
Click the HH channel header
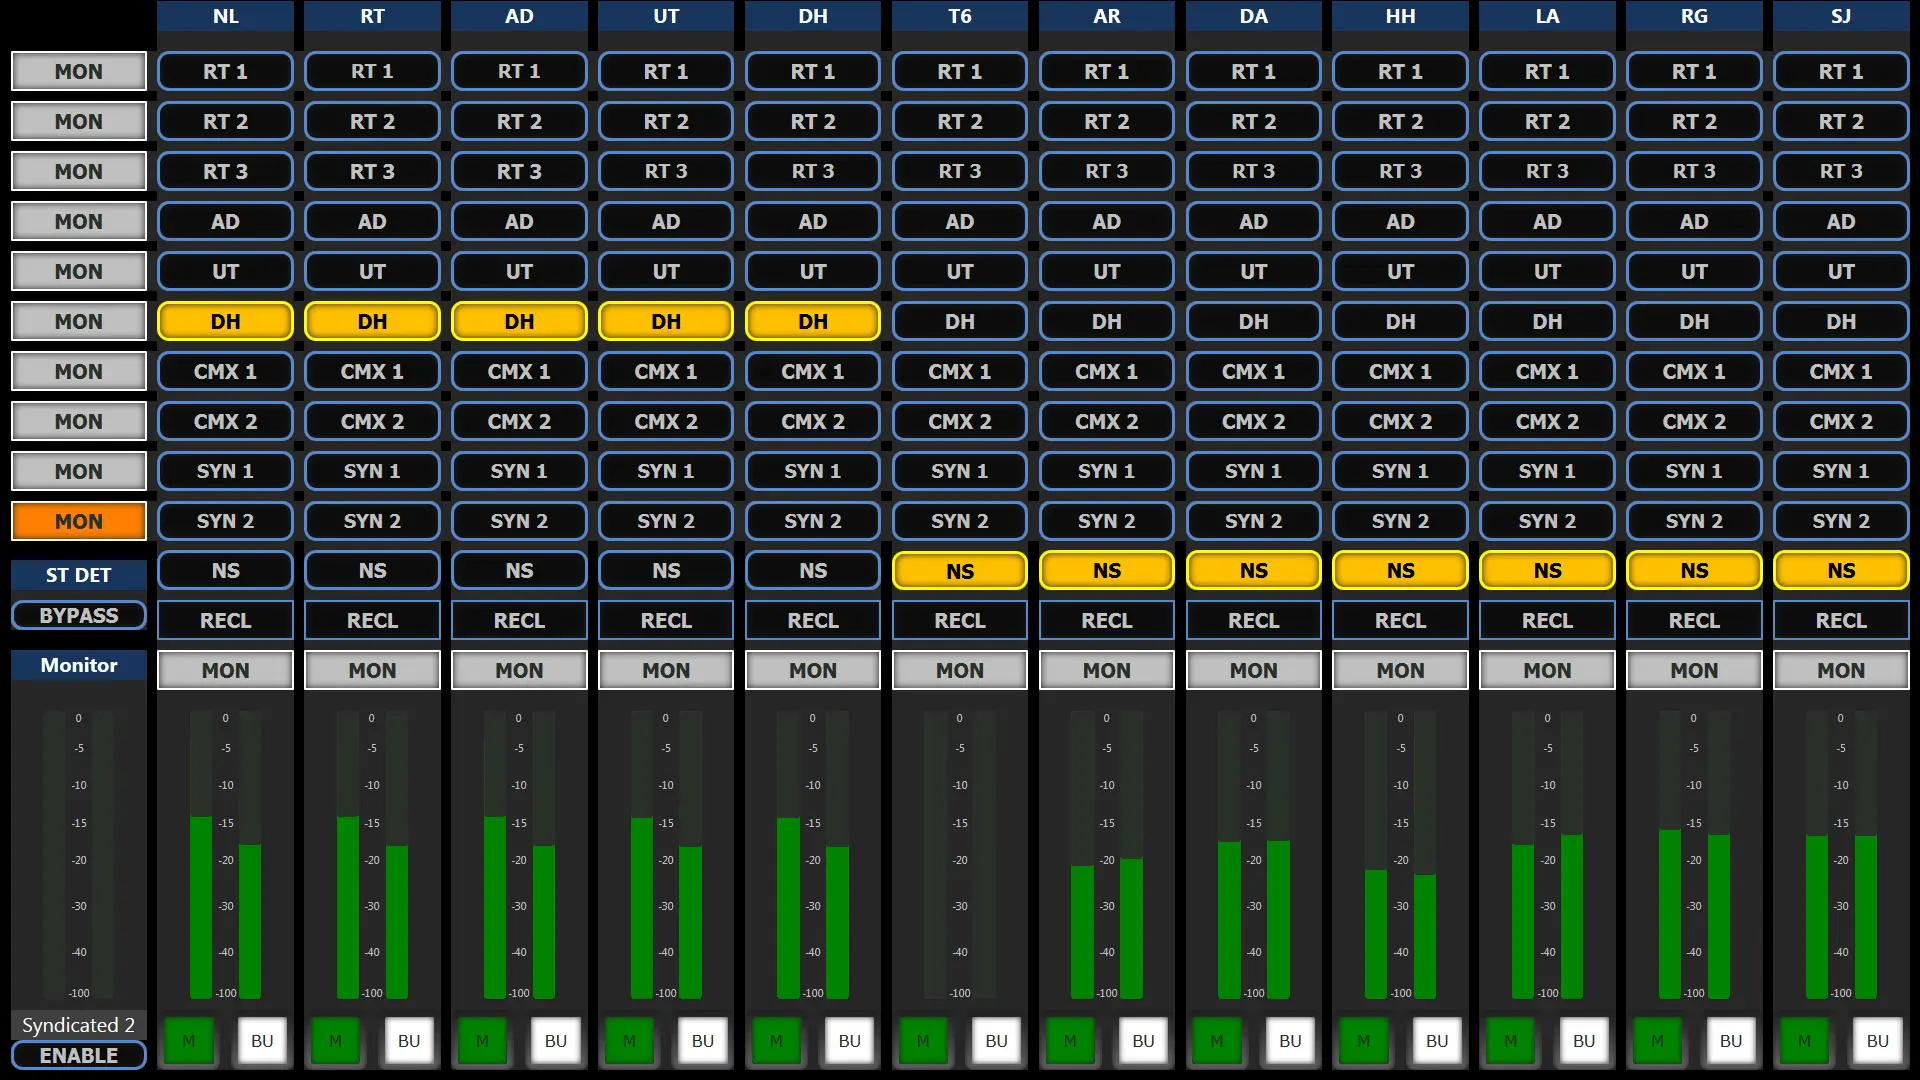1400,16
